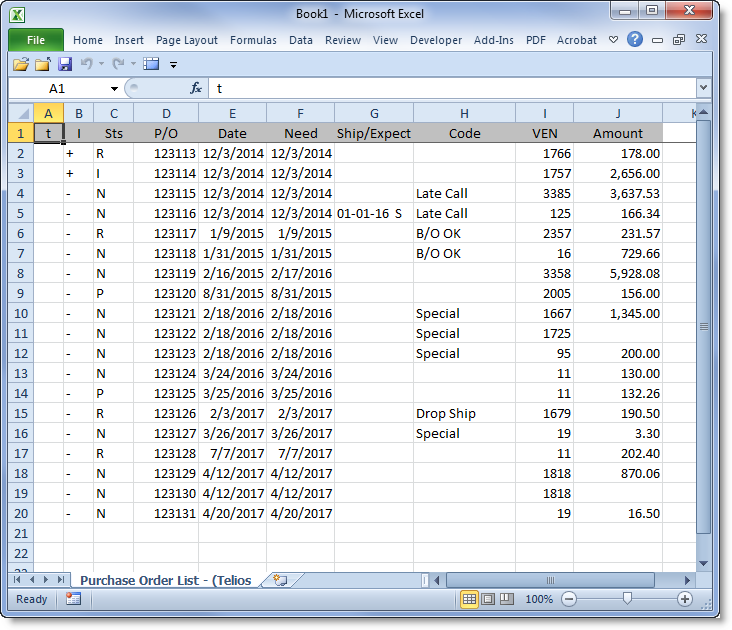Click the macro recording icon in status bar
This screenshot has width=732, height=630.
[x=73, y=599]
